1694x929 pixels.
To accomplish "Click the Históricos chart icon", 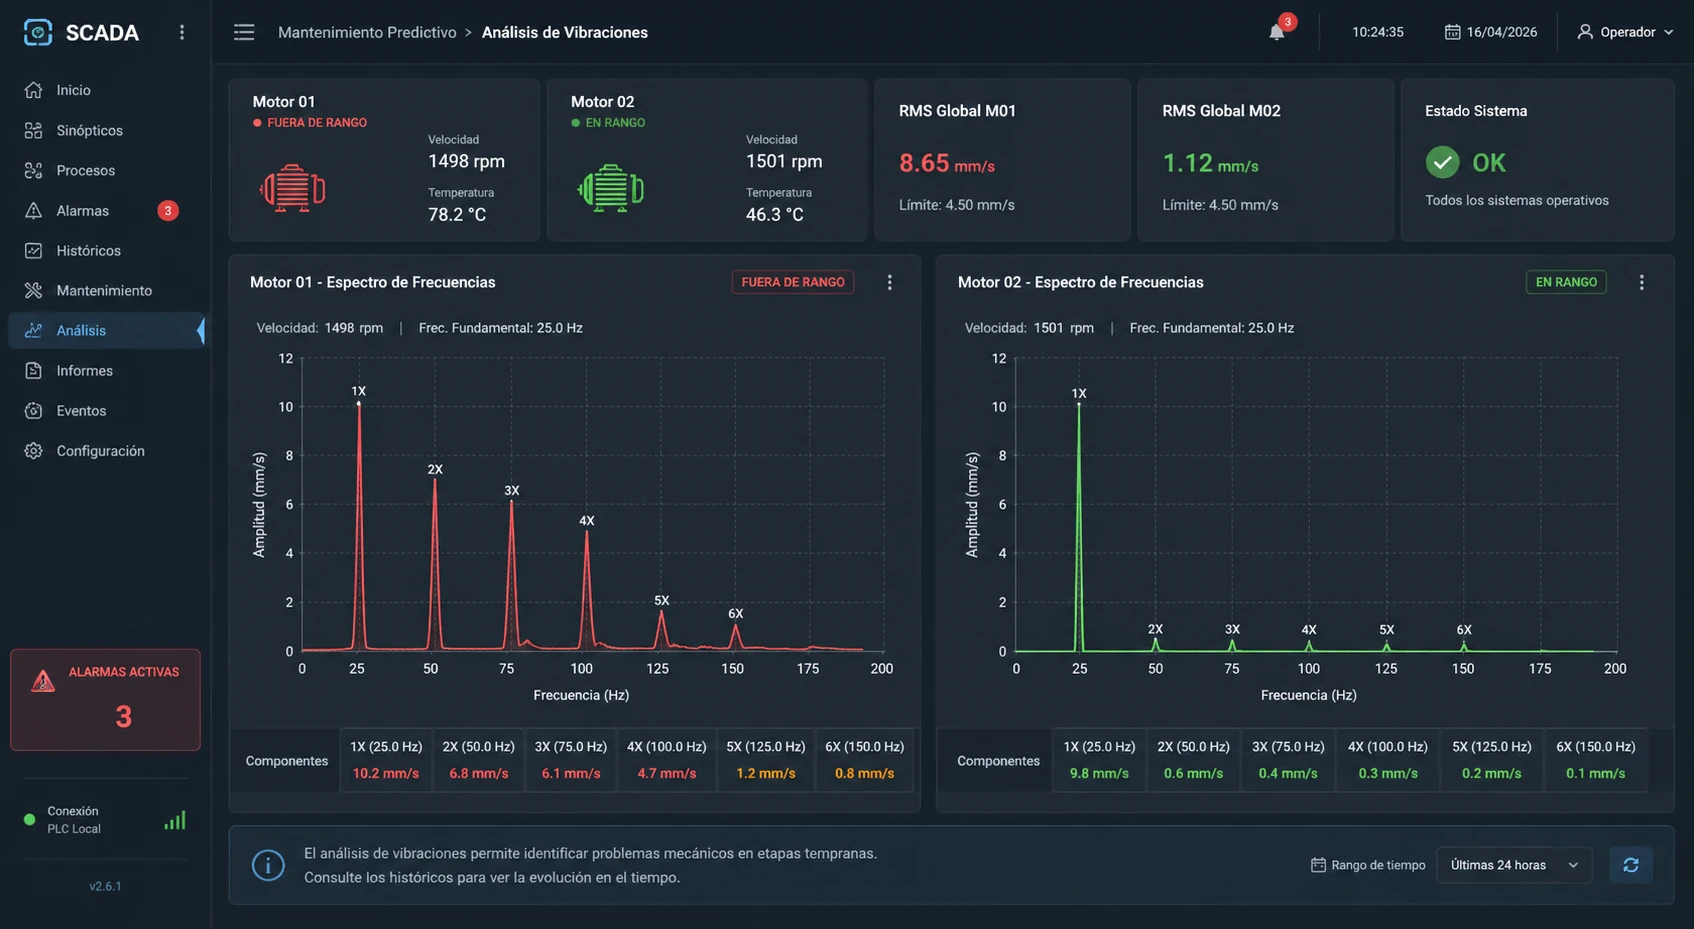I will pyautogui.click(x=33, y=250).
